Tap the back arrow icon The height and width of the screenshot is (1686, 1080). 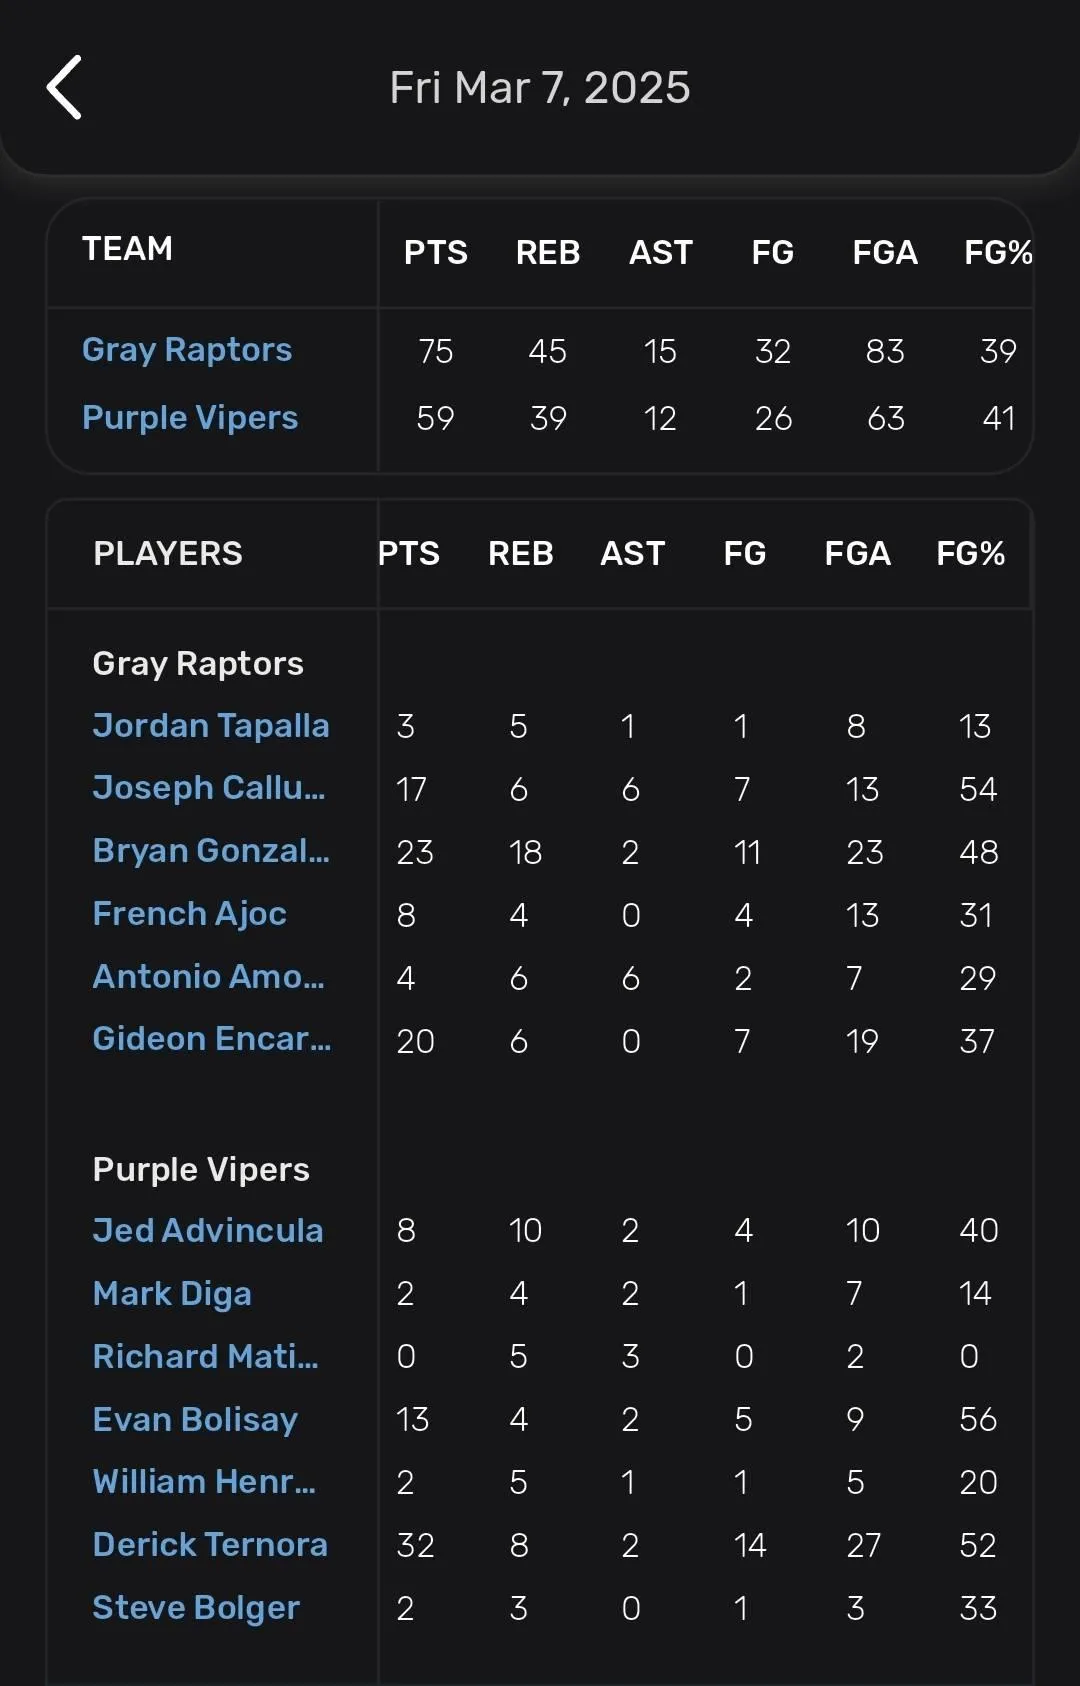pyautogui.click(x=64, y=88)
